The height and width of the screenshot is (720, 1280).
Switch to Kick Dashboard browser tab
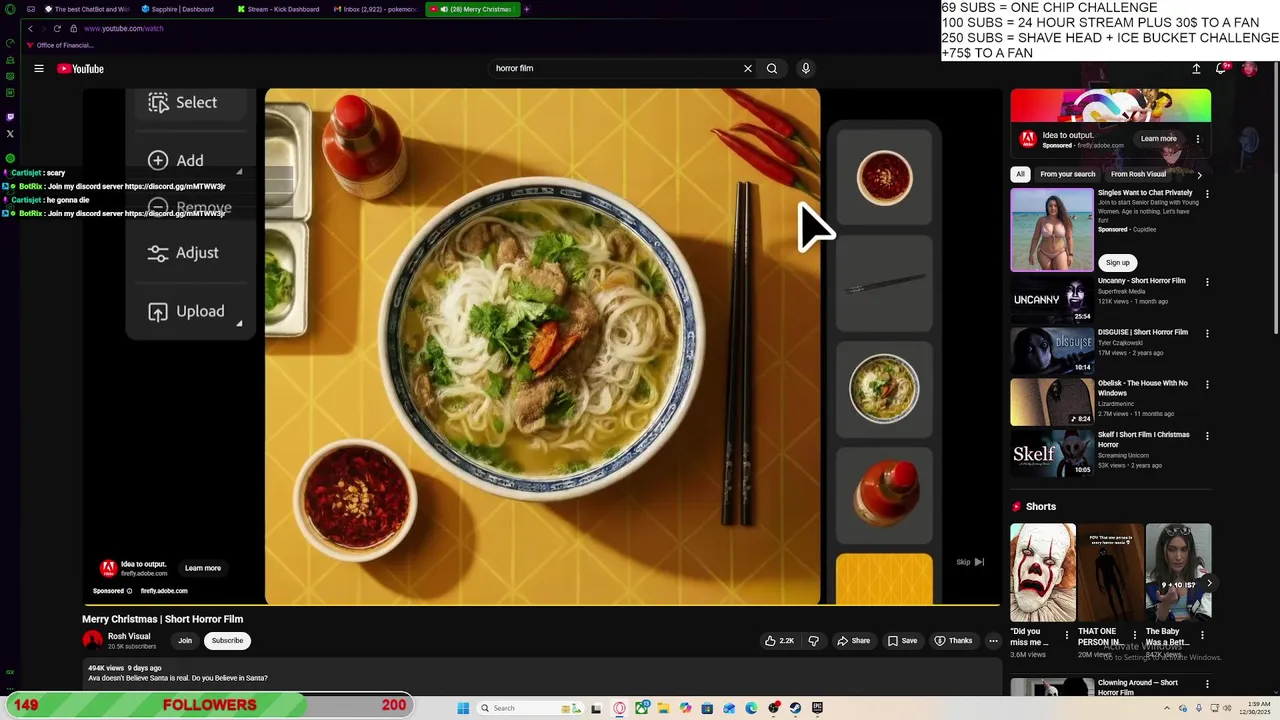(x=278, y=9)
